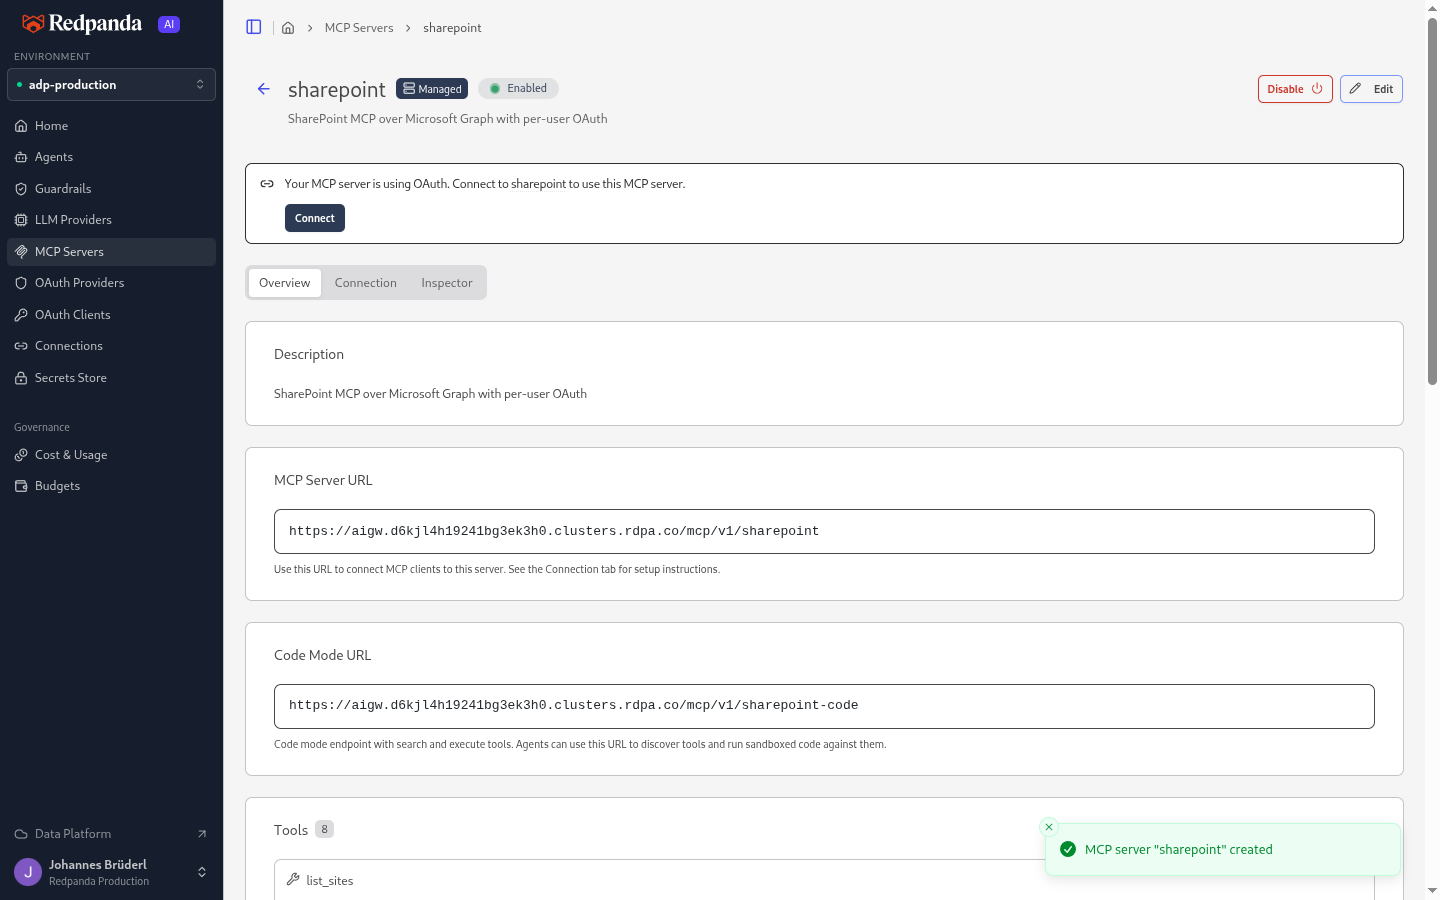The image size is (1440, 900).
Task: Open Guardrails in the sidebar
Action: pyautogui.click(x=111, y=189)
